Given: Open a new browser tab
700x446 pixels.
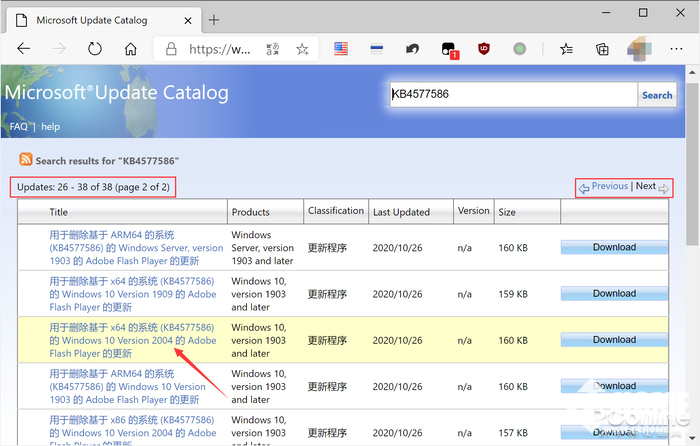Looking at the screenshot, I should [214, 19].
